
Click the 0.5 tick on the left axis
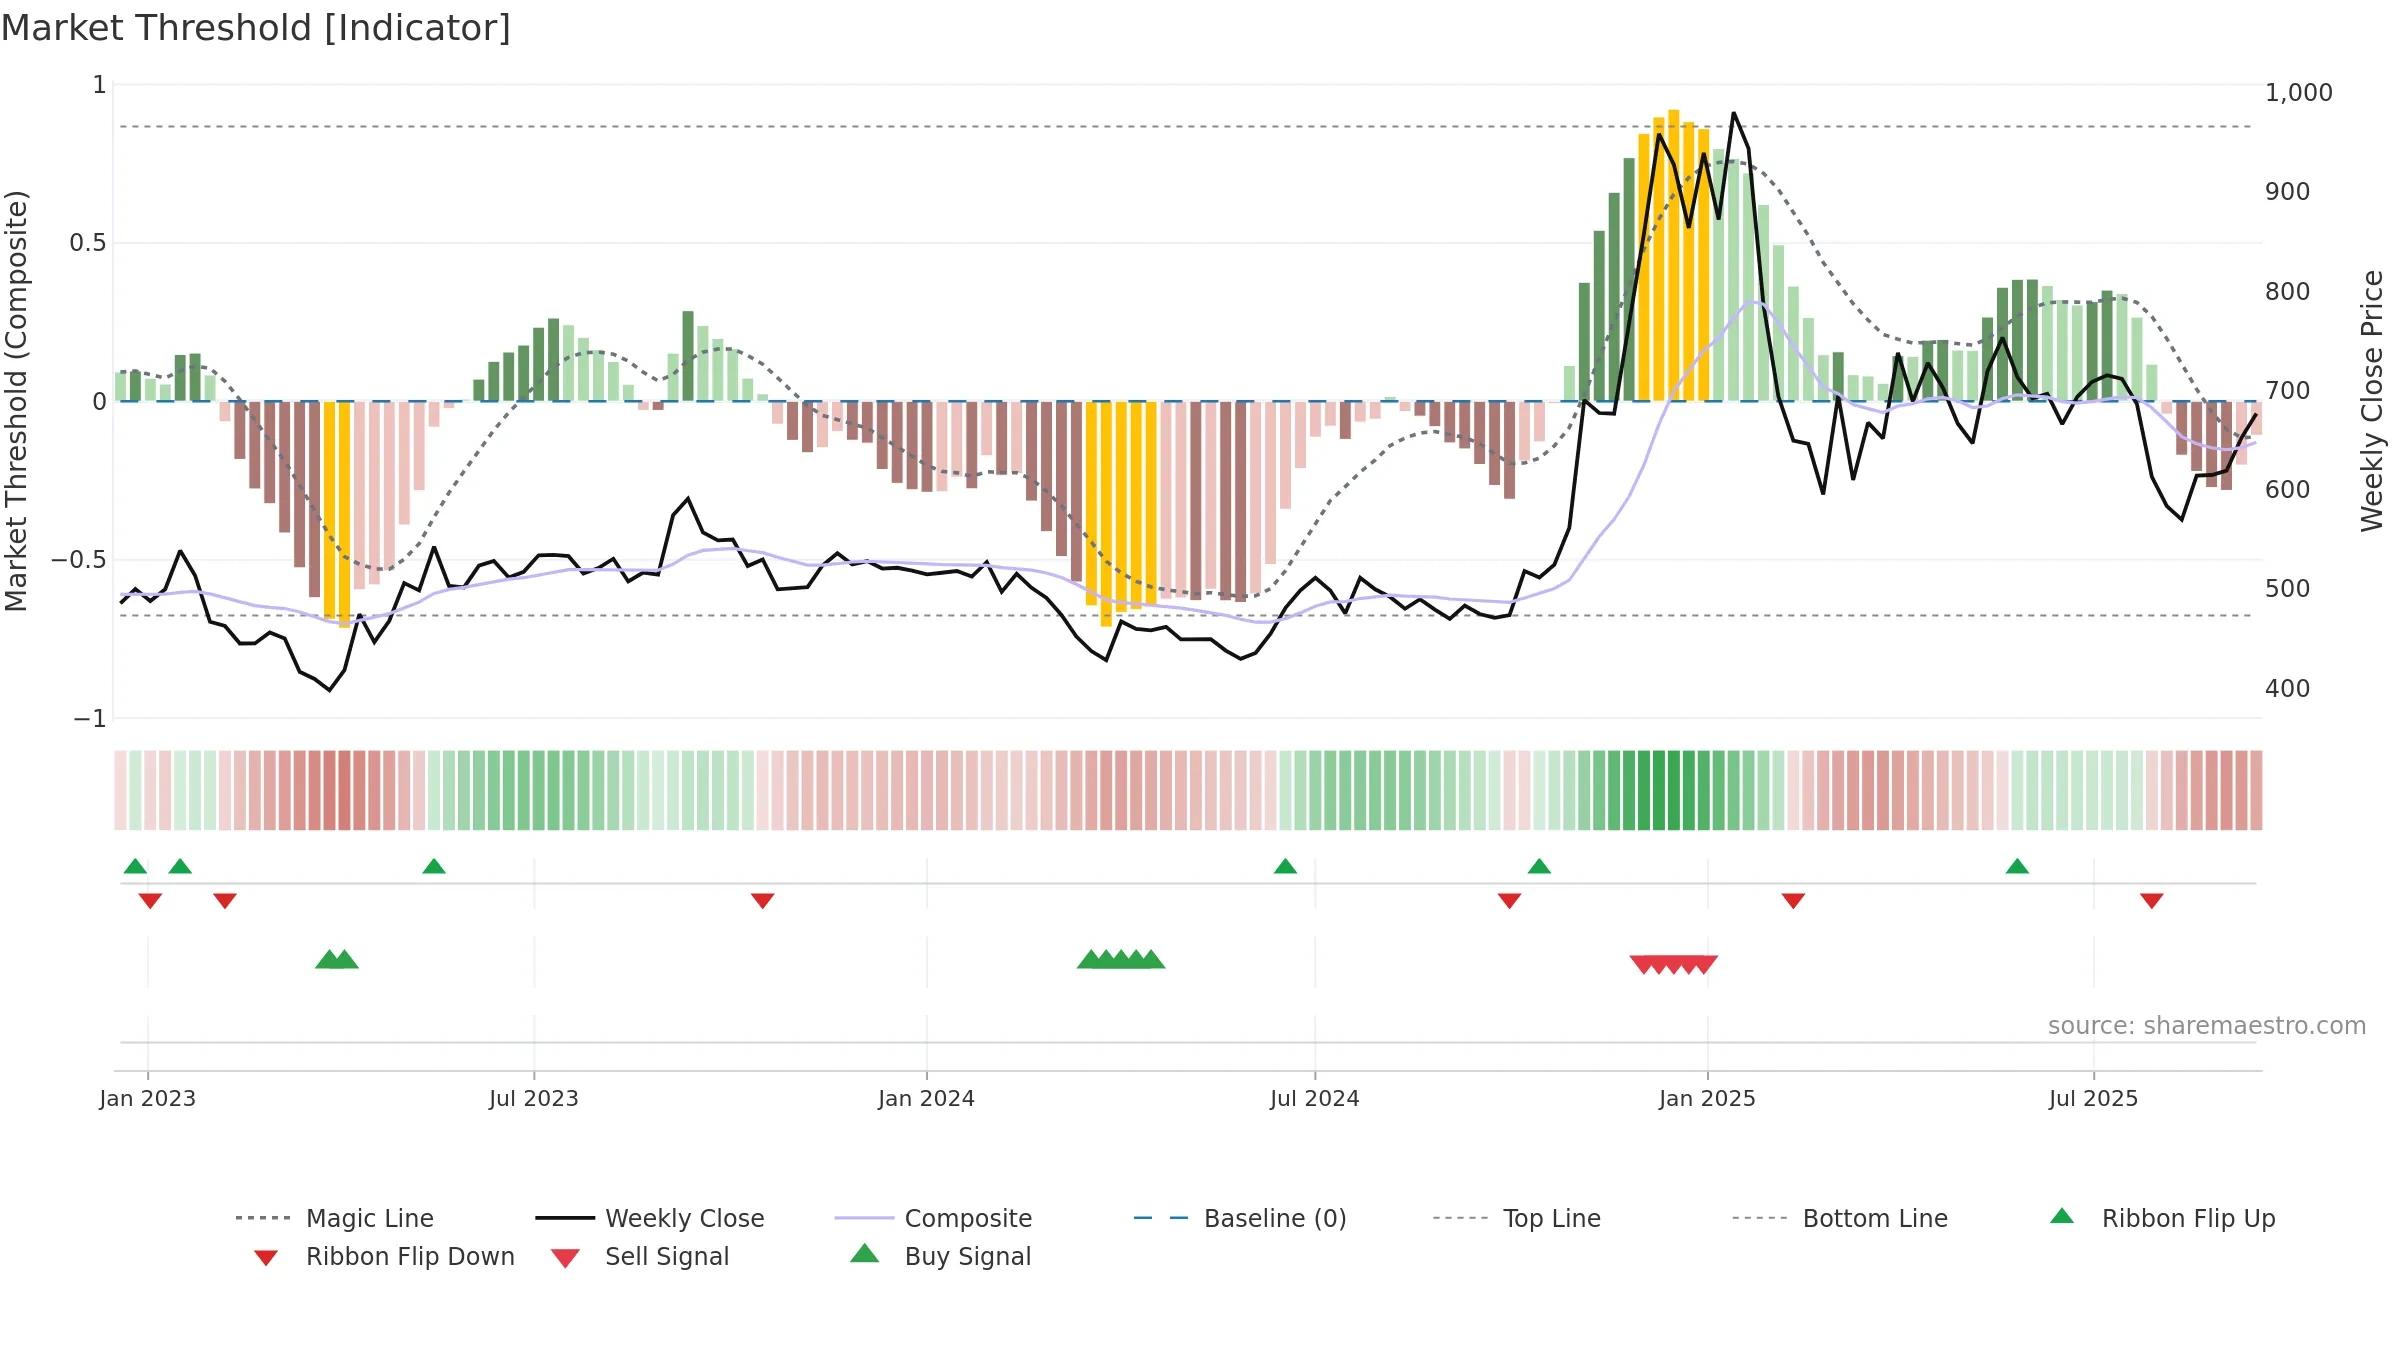tap(88, 243)
